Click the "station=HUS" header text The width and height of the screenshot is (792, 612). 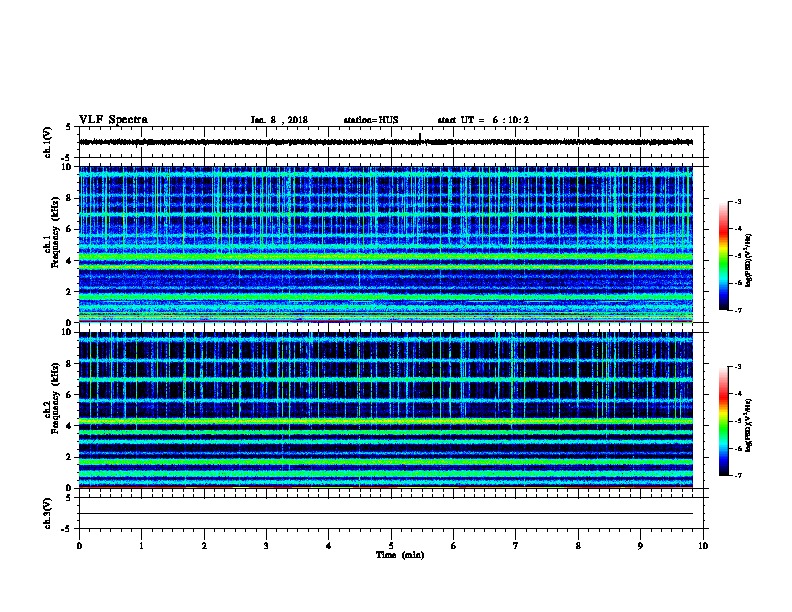[x=371, y=120]
